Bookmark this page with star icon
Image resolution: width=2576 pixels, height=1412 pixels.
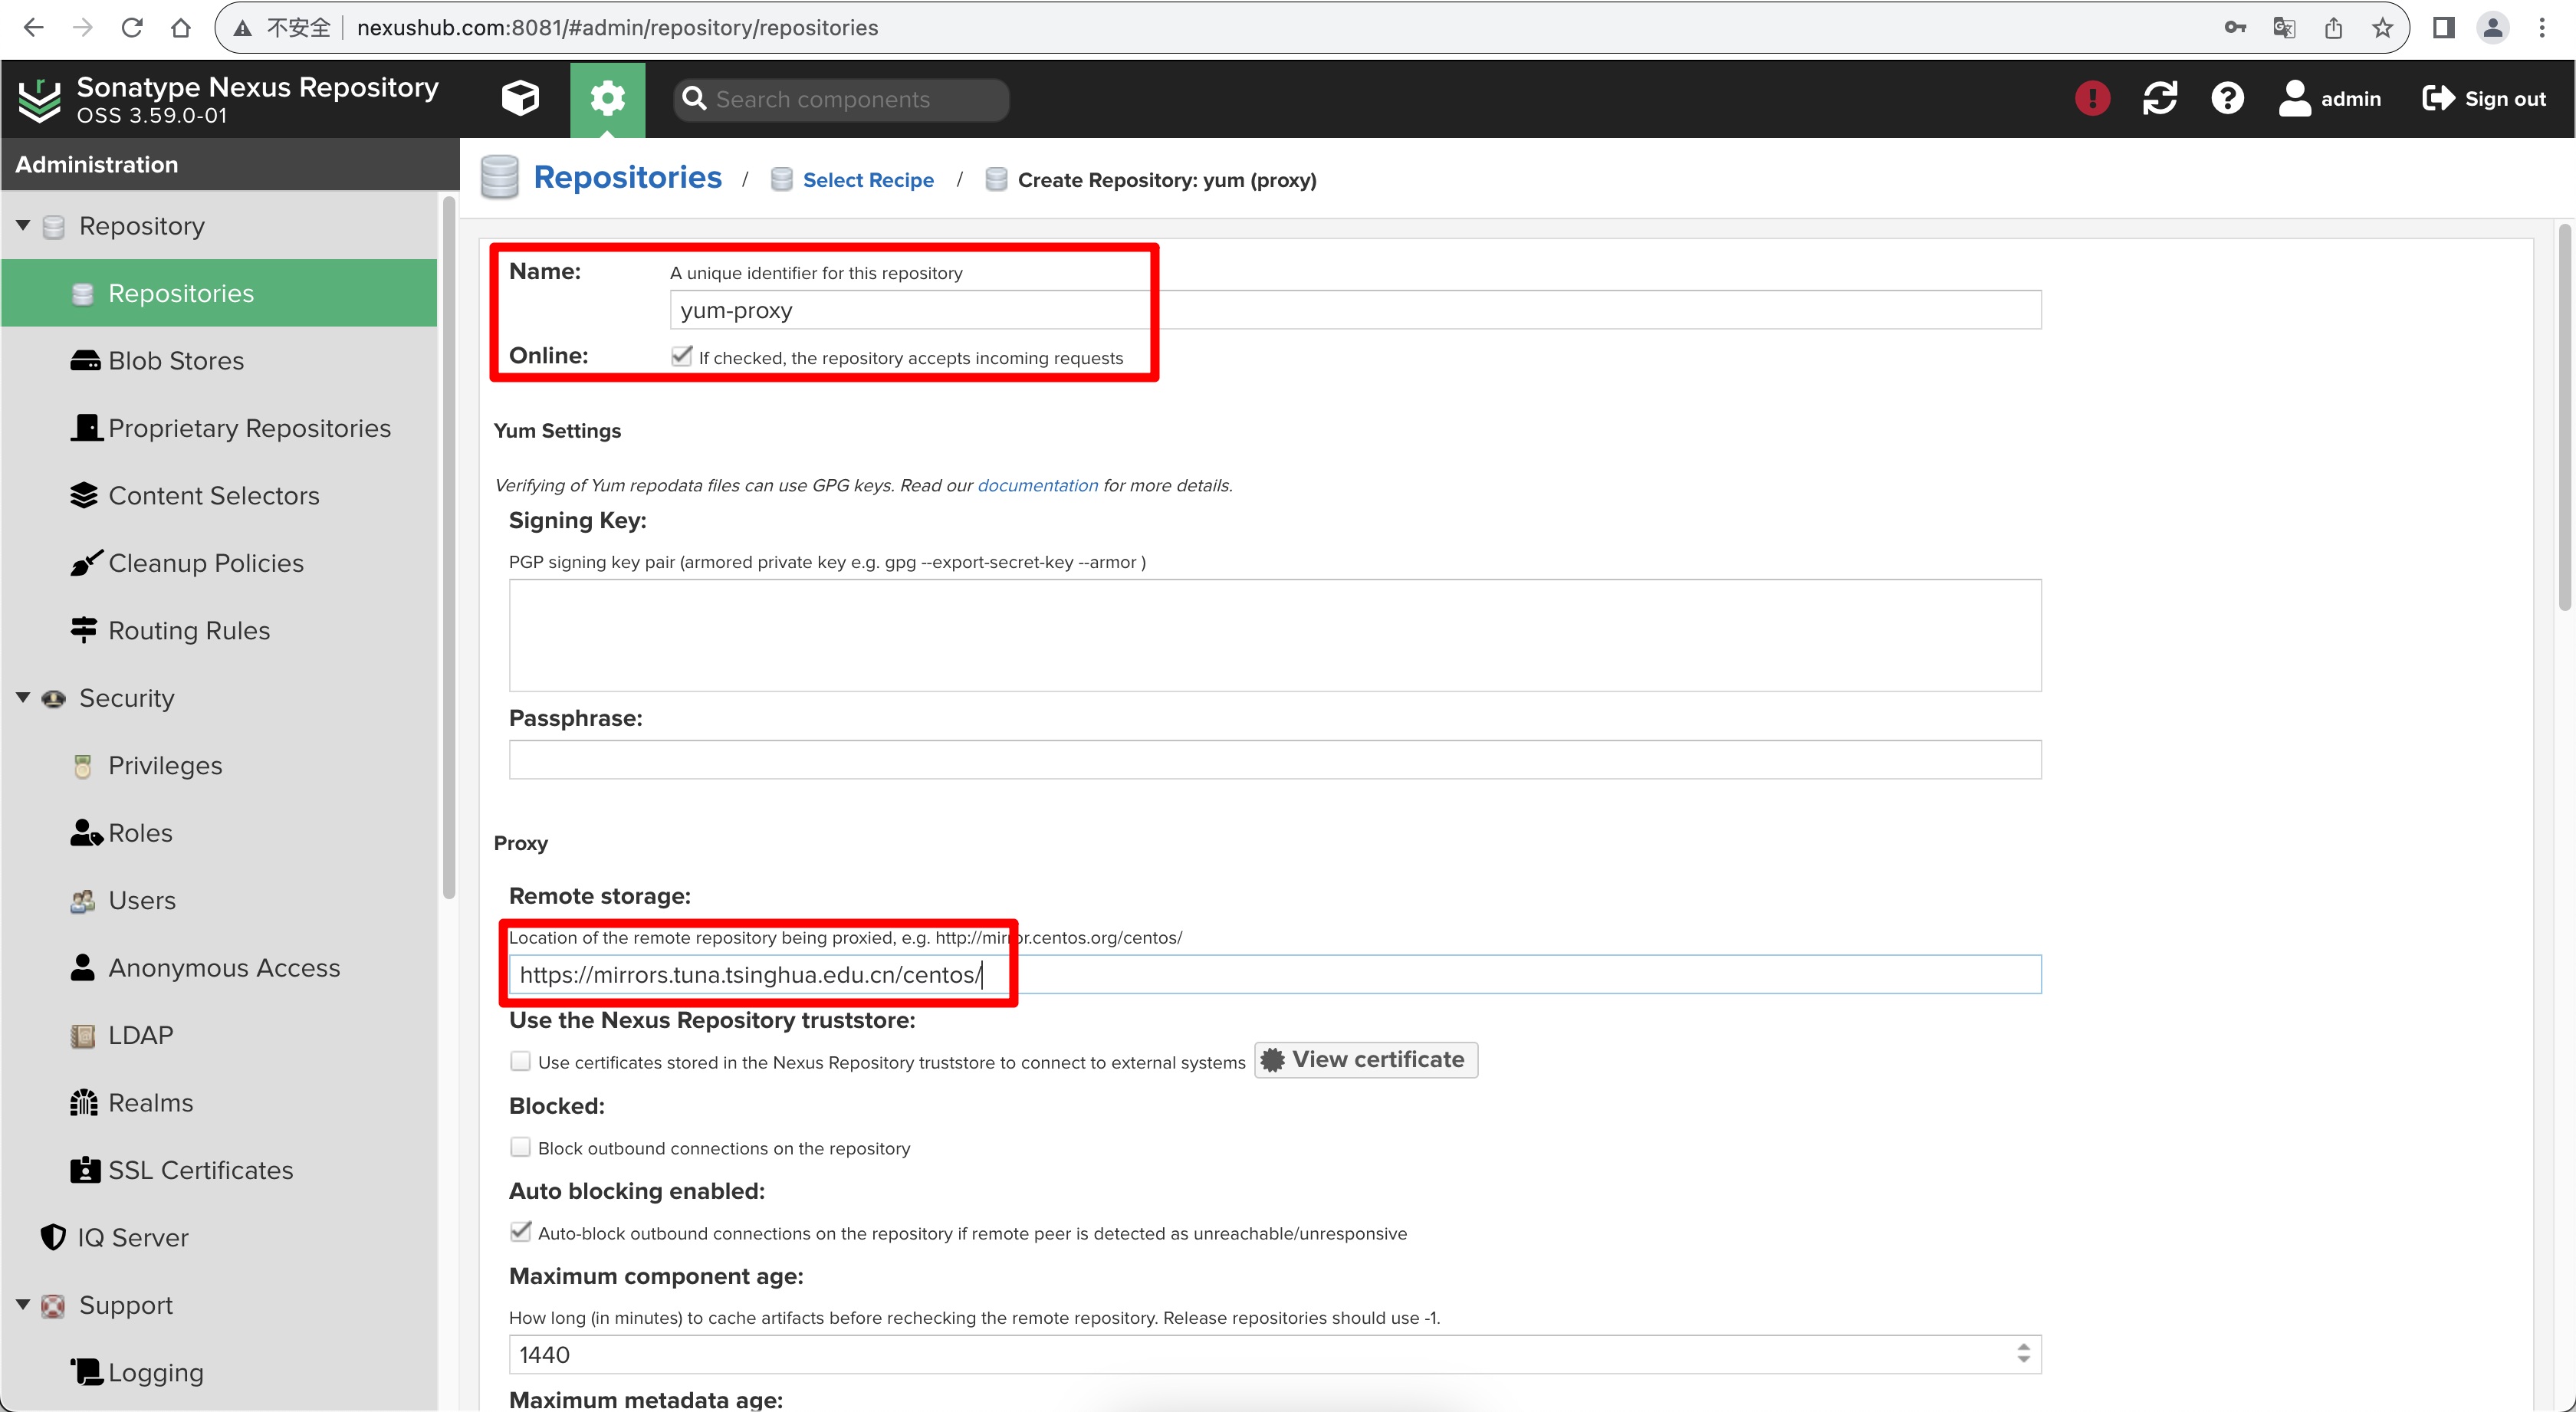click(2383, 27)
